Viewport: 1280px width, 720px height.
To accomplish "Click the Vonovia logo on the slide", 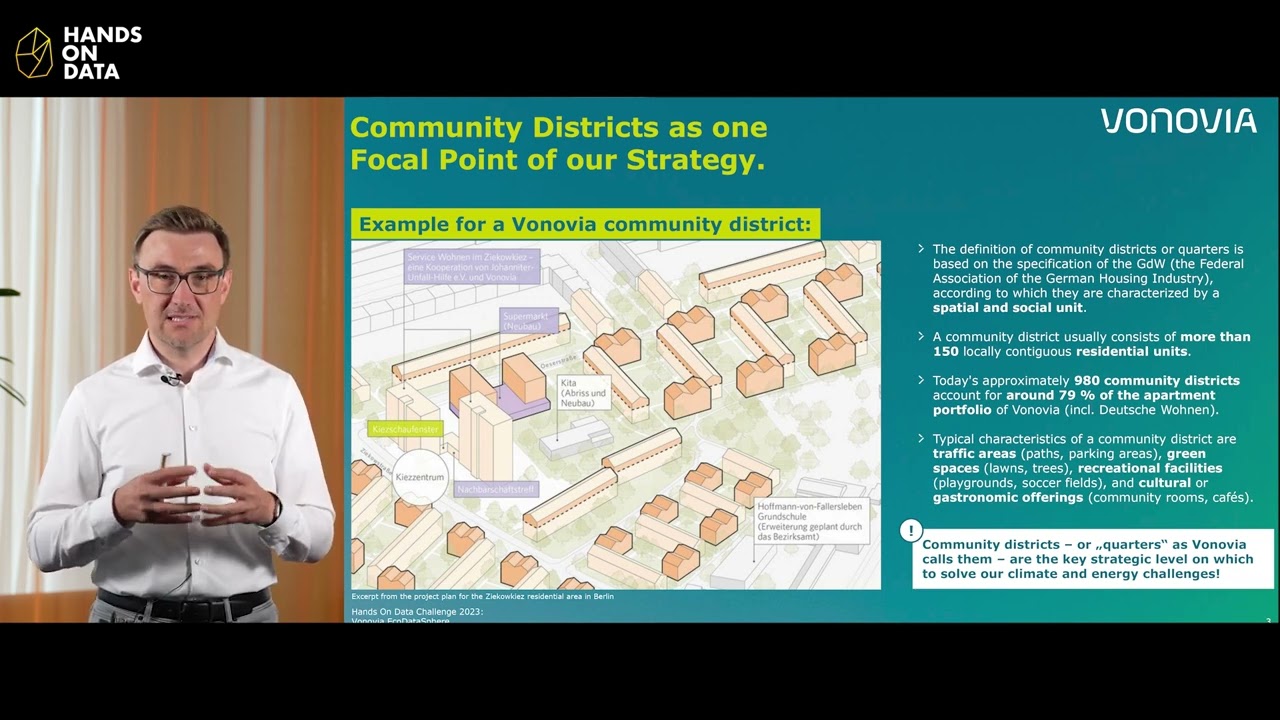I will [x=1178, y=121].
